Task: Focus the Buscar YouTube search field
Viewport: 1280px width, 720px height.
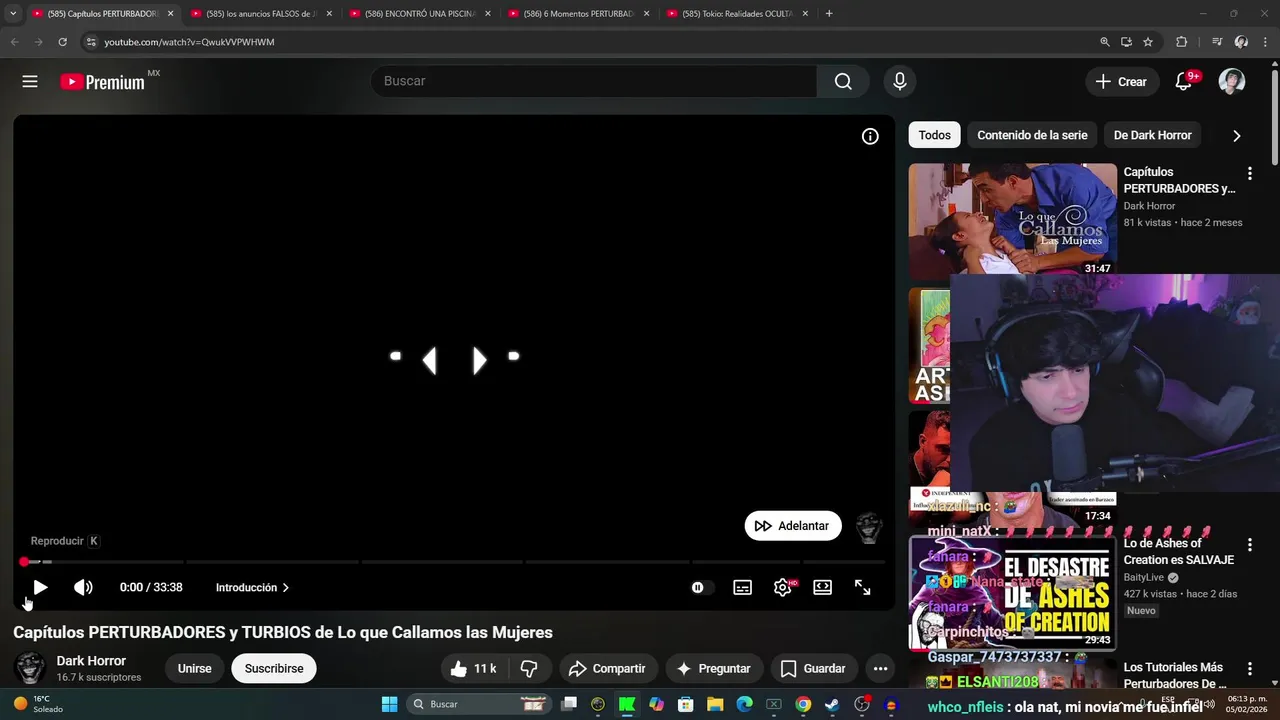Action: pyautogui.click(x=594, y=81)
